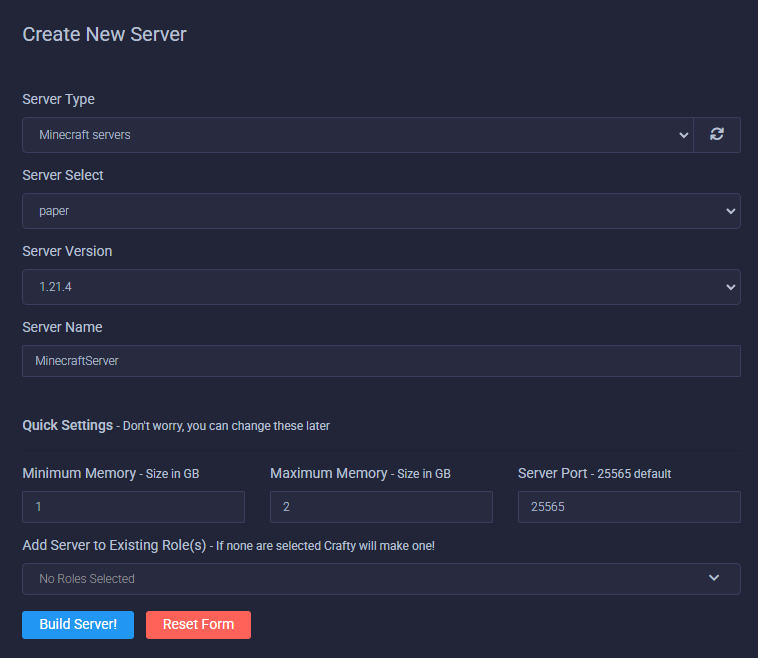Click the Server Type label
Viewport: 758px width, 658px height.
pos(58,99)
